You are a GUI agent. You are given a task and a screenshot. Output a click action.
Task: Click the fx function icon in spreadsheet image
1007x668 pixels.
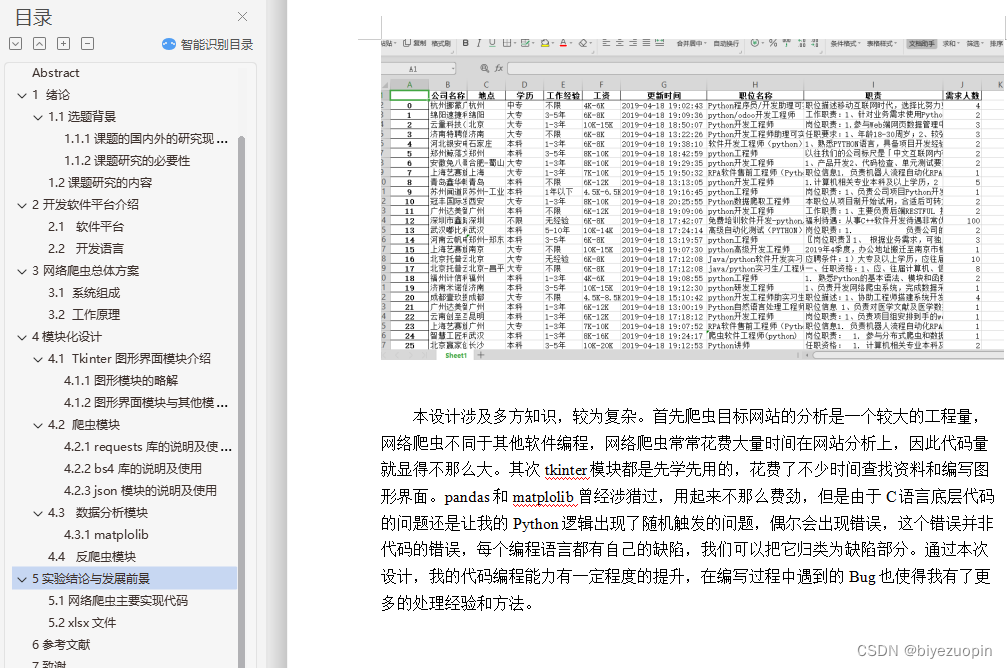click(x=498, y=68)
